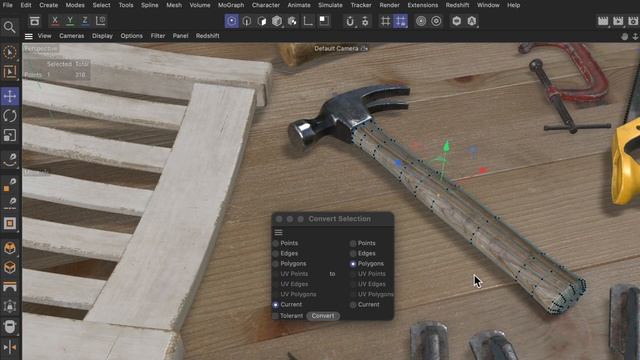Viewport: 640px width, 360px height.
Task: Select target Current radio button
Action: [353, 305]
